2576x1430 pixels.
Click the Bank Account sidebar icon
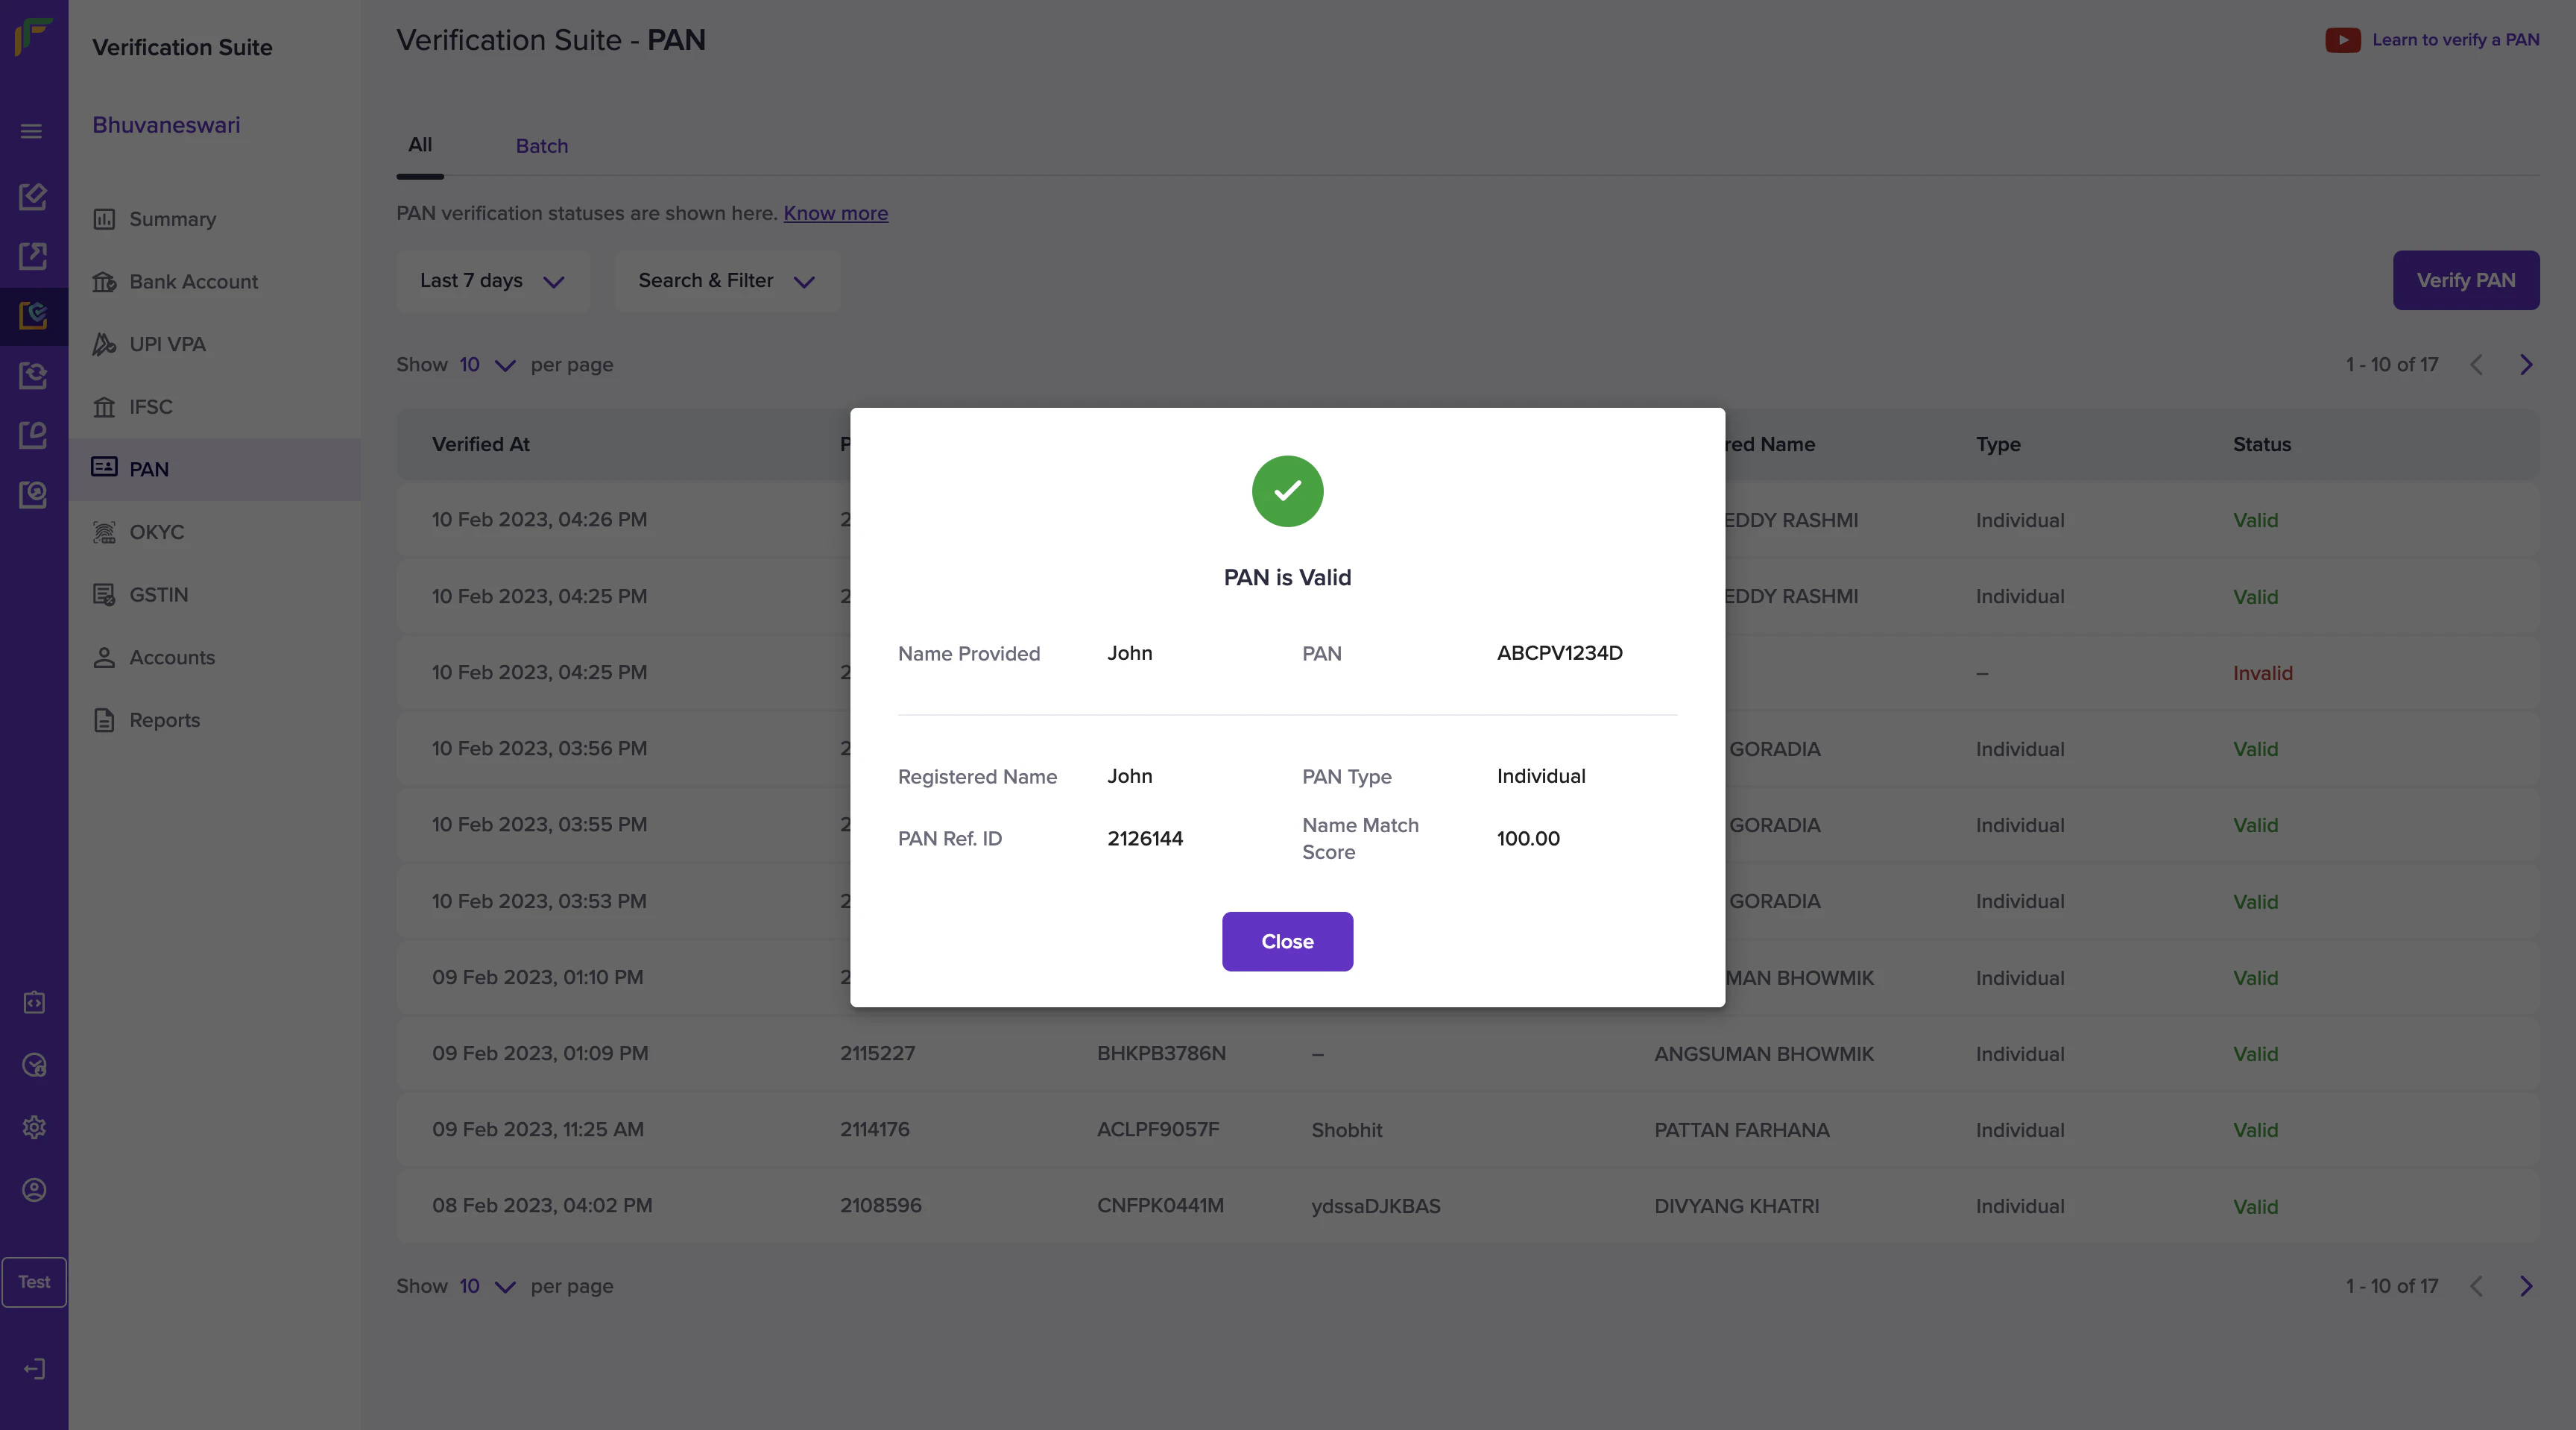(104, 282)
